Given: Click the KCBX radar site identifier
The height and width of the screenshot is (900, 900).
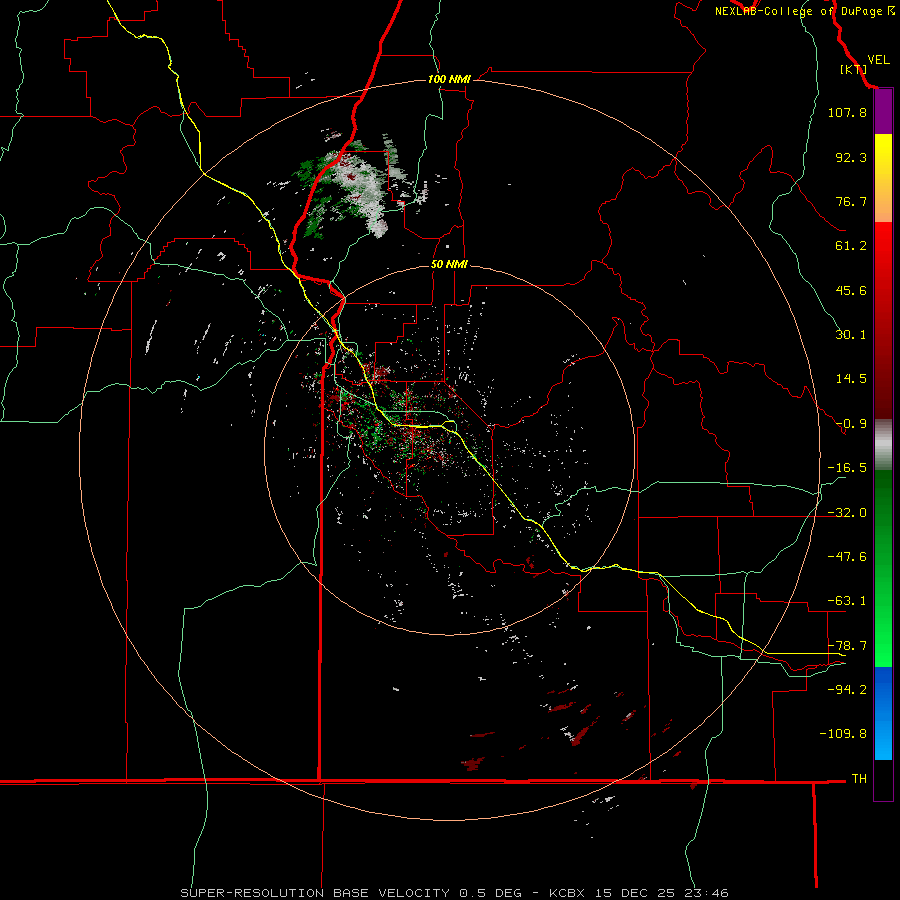Looking at the screenshot, I should [x=567, y=893].
